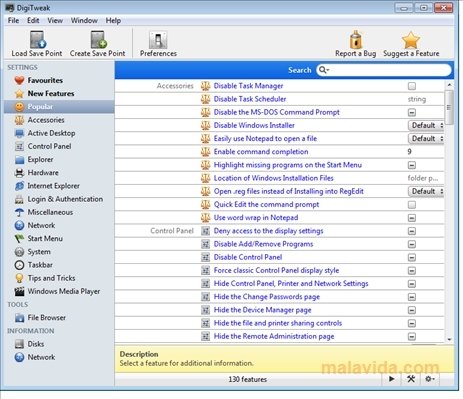Click the play arrow button in status bar
The image size is (463, 399).
392,379
